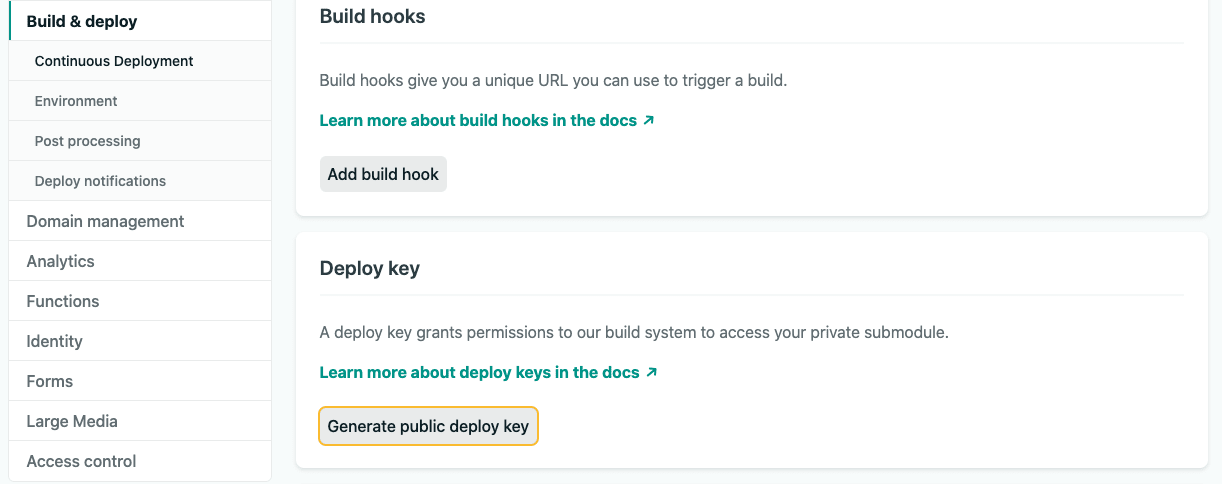This screenshot has height=484, width=1222.
Task: Follow the Learn more about build hooks link
Action: click(478, 120)
